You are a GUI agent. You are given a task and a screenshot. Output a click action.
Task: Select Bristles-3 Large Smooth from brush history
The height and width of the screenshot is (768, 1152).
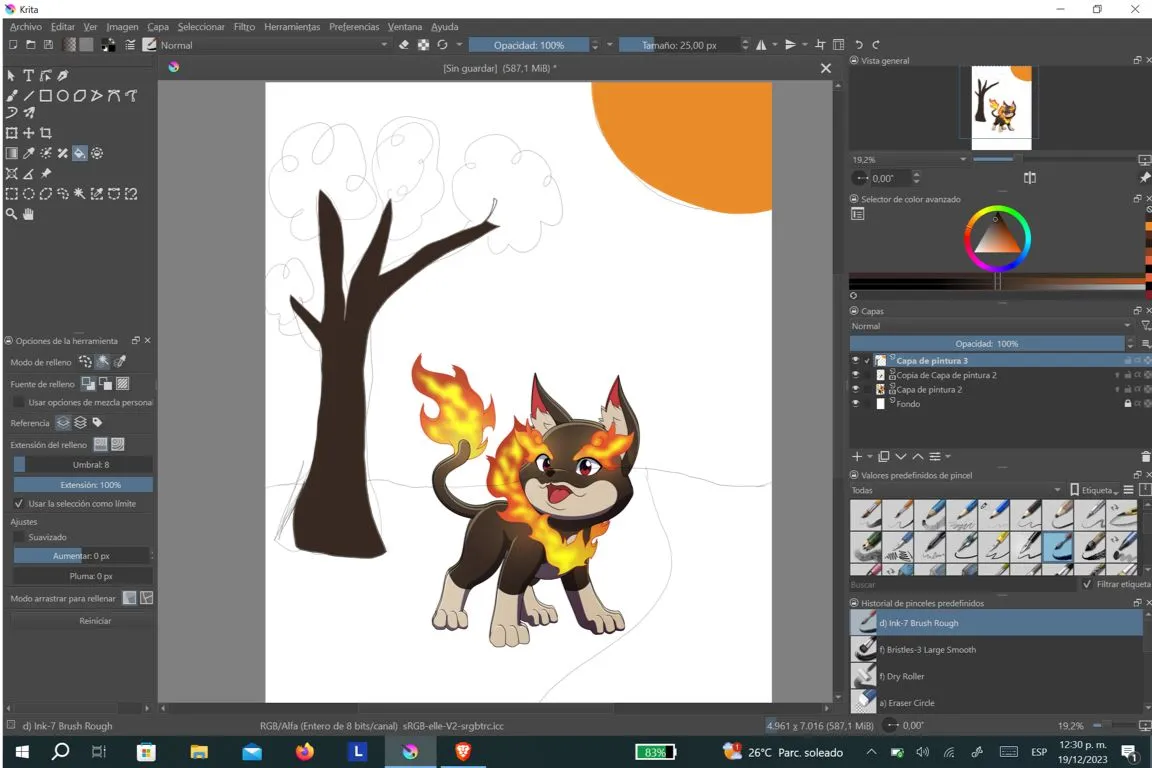[x=996, y=650]
